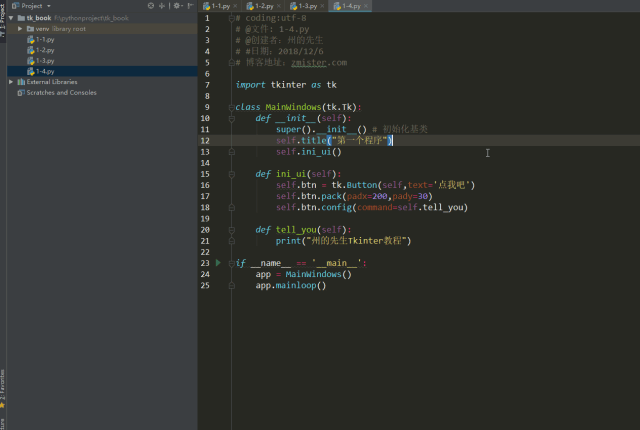Open the Project panel settings gear
The image size is (640, 430).
pos(177,6)
